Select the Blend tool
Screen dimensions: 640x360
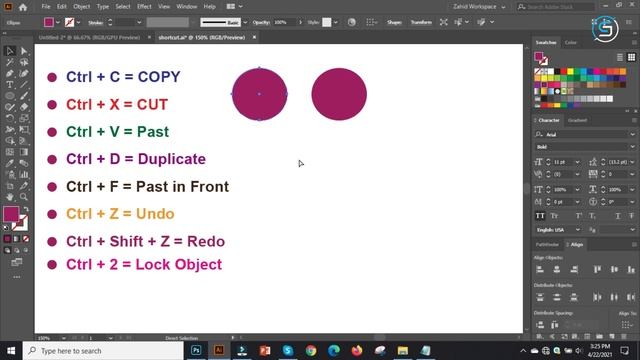coord(24,163)
